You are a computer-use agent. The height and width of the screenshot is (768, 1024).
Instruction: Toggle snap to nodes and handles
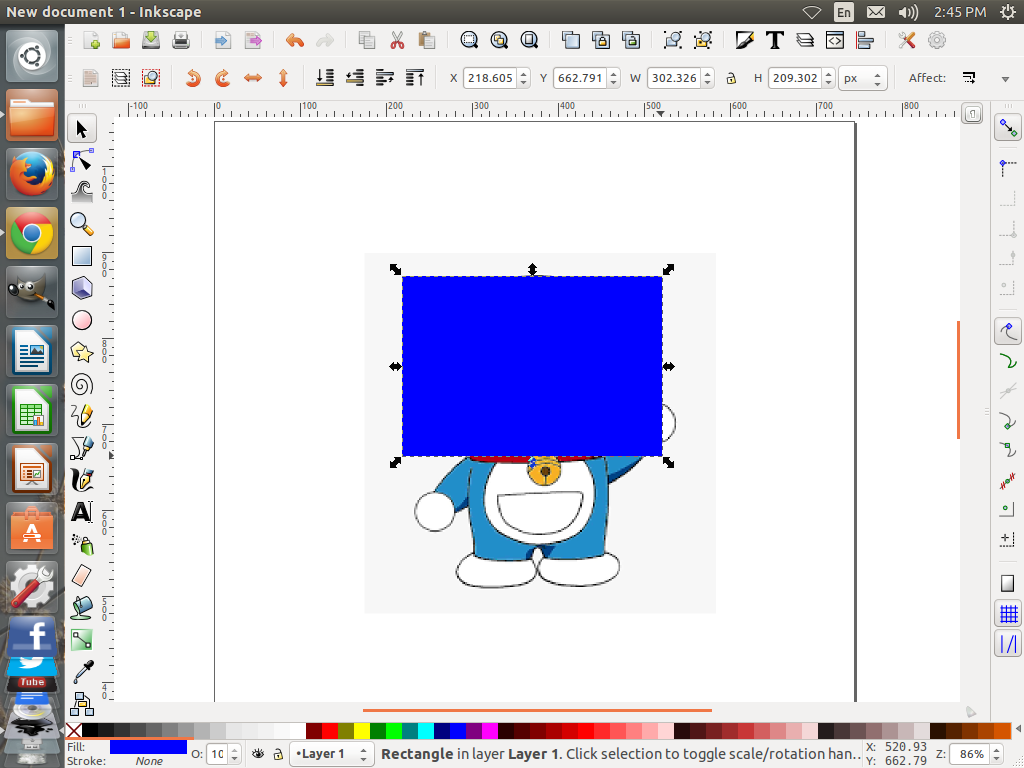[1008, 332]
